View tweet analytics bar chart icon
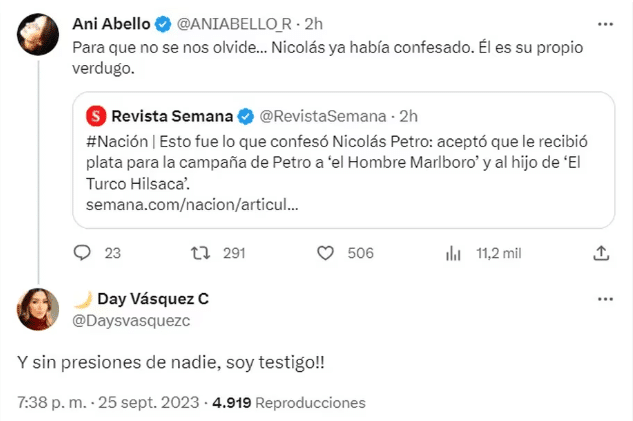The image size is (633, 421). click(x=453, y=253)
